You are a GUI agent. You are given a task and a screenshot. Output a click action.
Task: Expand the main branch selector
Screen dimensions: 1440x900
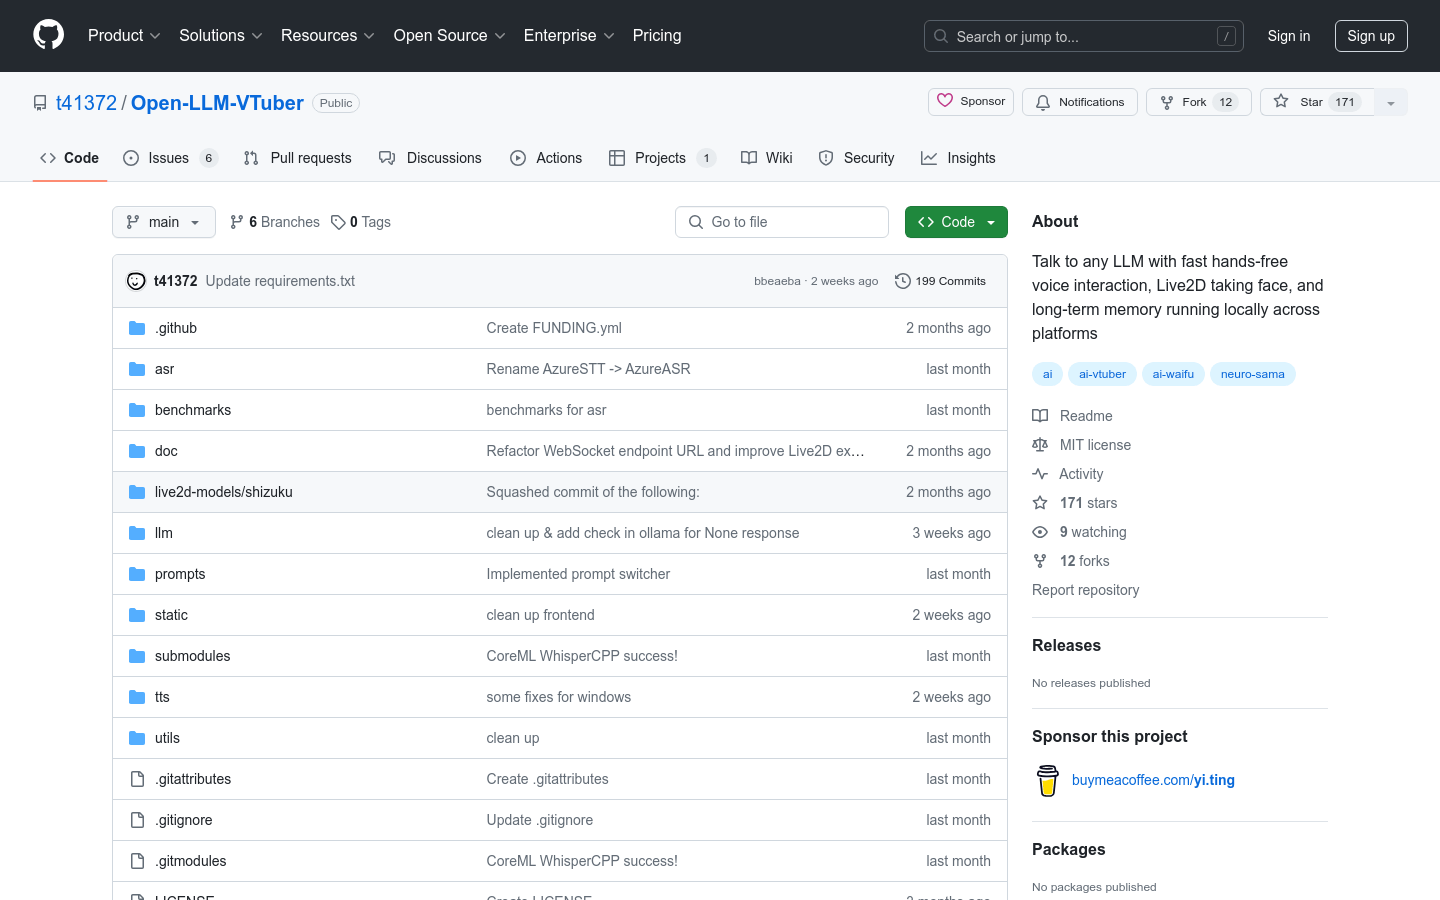(164, 222)
